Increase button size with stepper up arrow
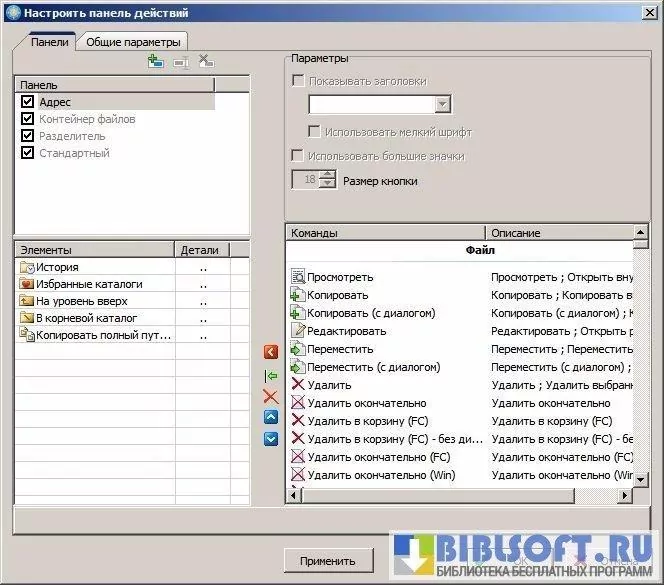 click(x=328, y=175)
